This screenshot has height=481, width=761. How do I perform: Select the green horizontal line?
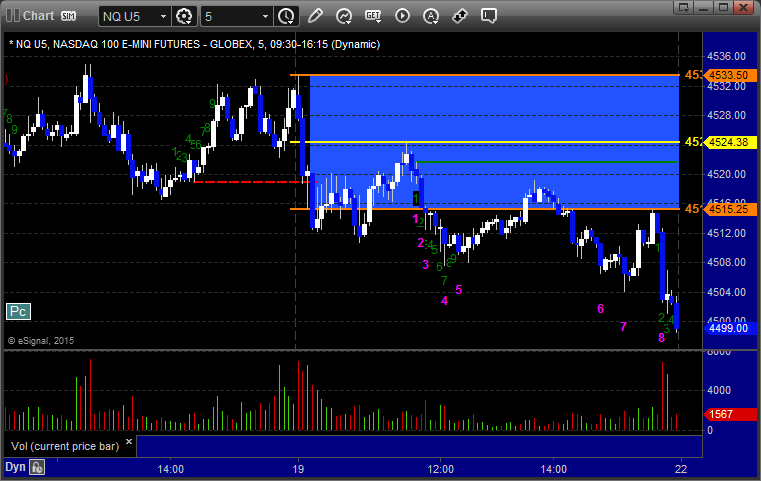[546, 162]
